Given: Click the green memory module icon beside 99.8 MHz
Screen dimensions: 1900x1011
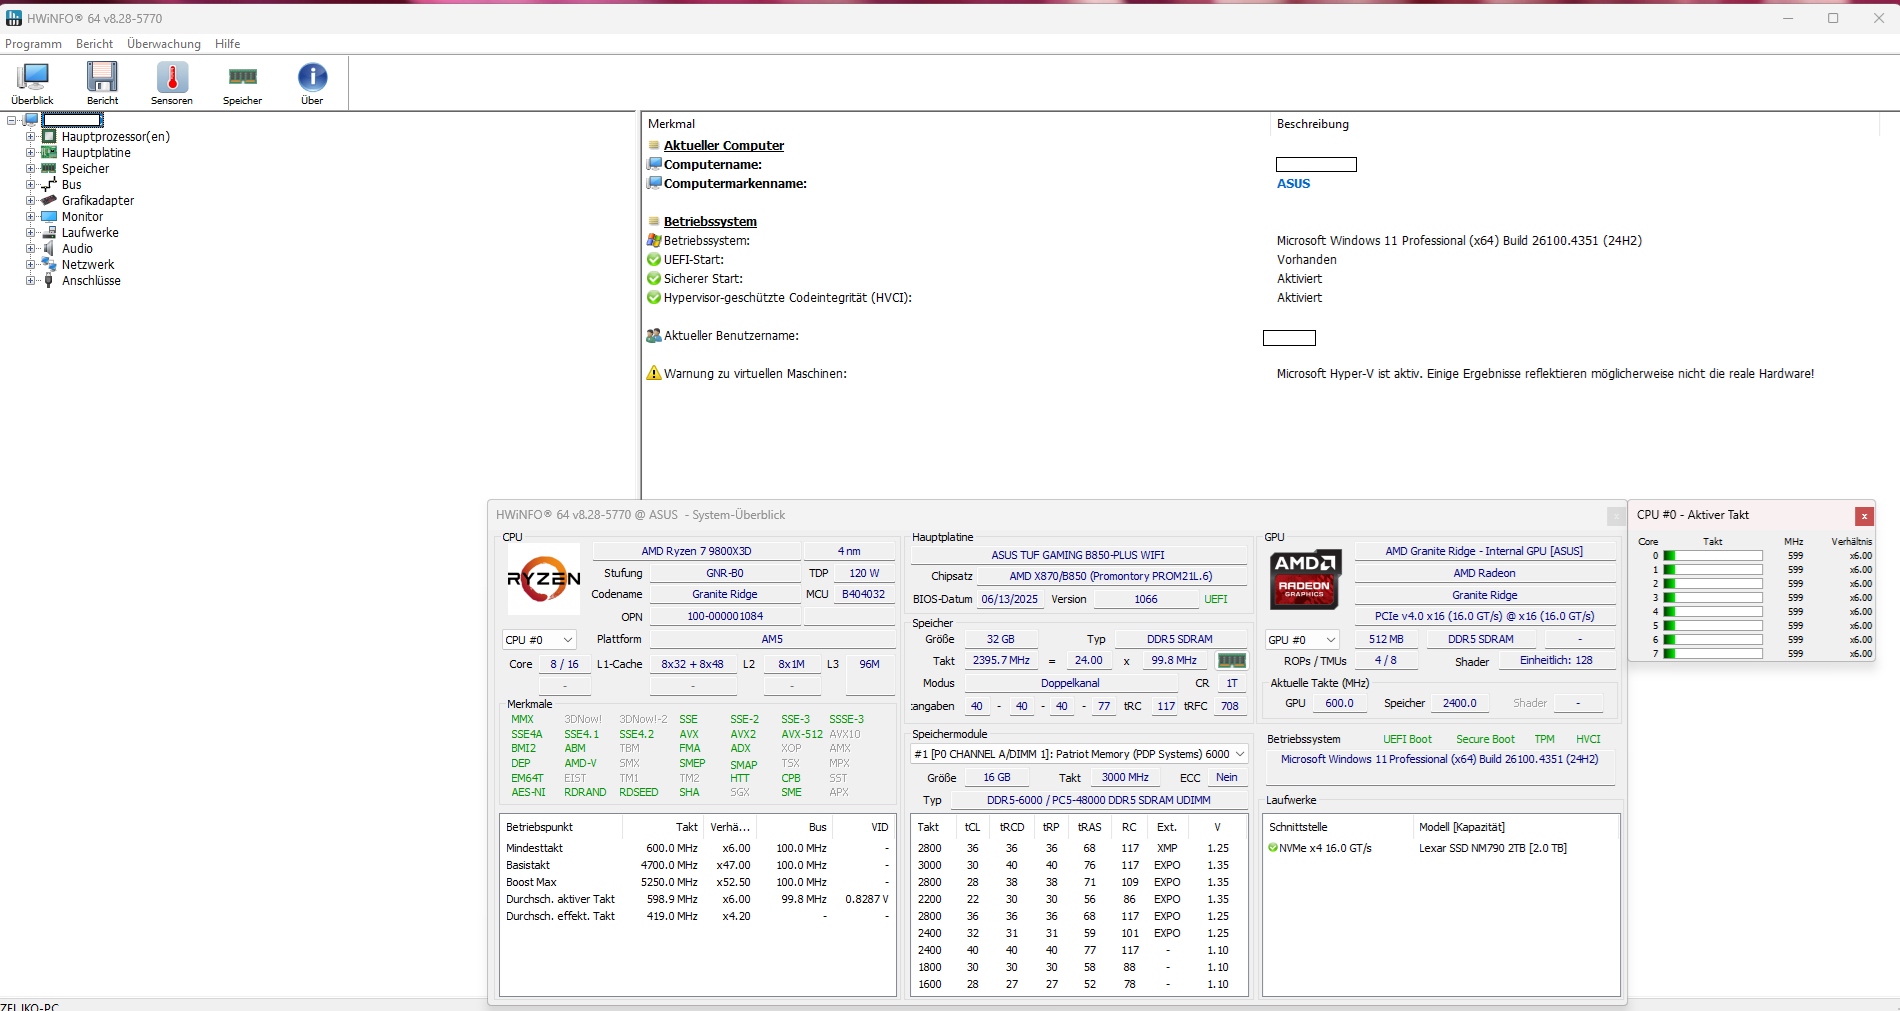Looking at the screenshot, I should [1232, 661].
